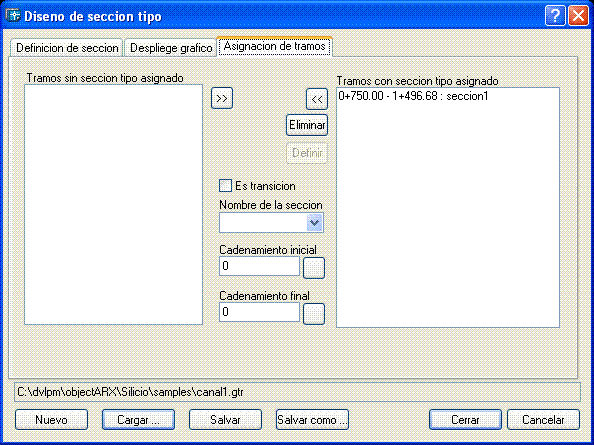Image resolution: width=594 pixels, height=445 pixels.
Task: Click the >> move-right arrow button
Action: click(x=222, y=98)
